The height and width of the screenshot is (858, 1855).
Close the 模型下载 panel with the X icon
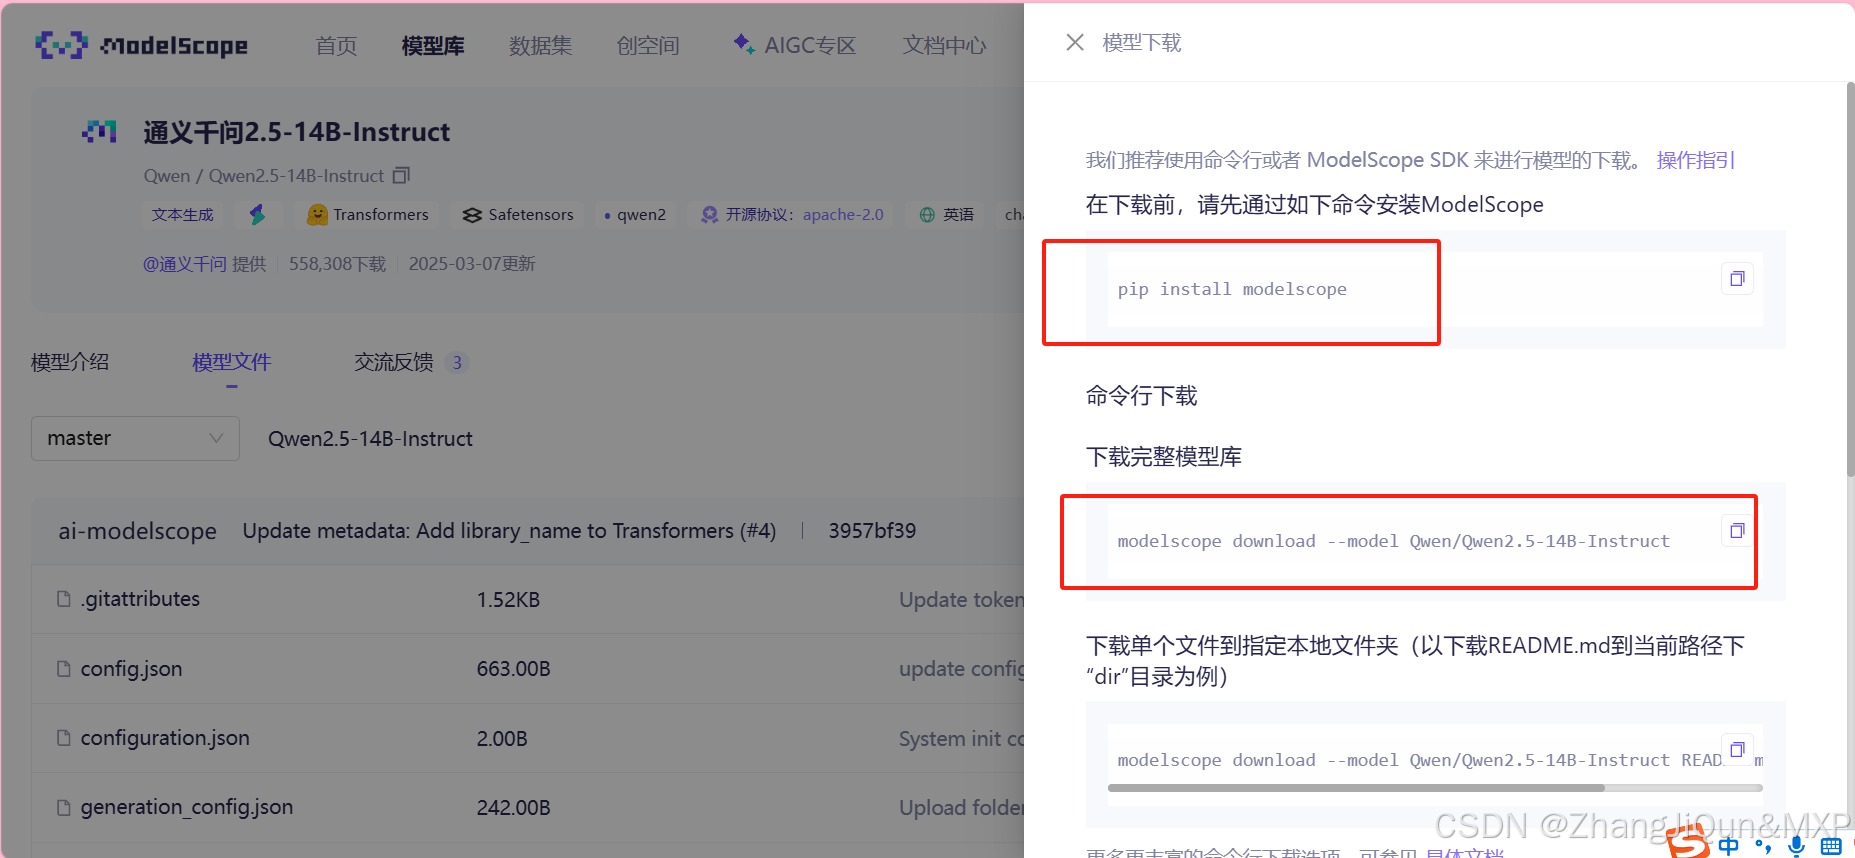tap(1075, 42)
